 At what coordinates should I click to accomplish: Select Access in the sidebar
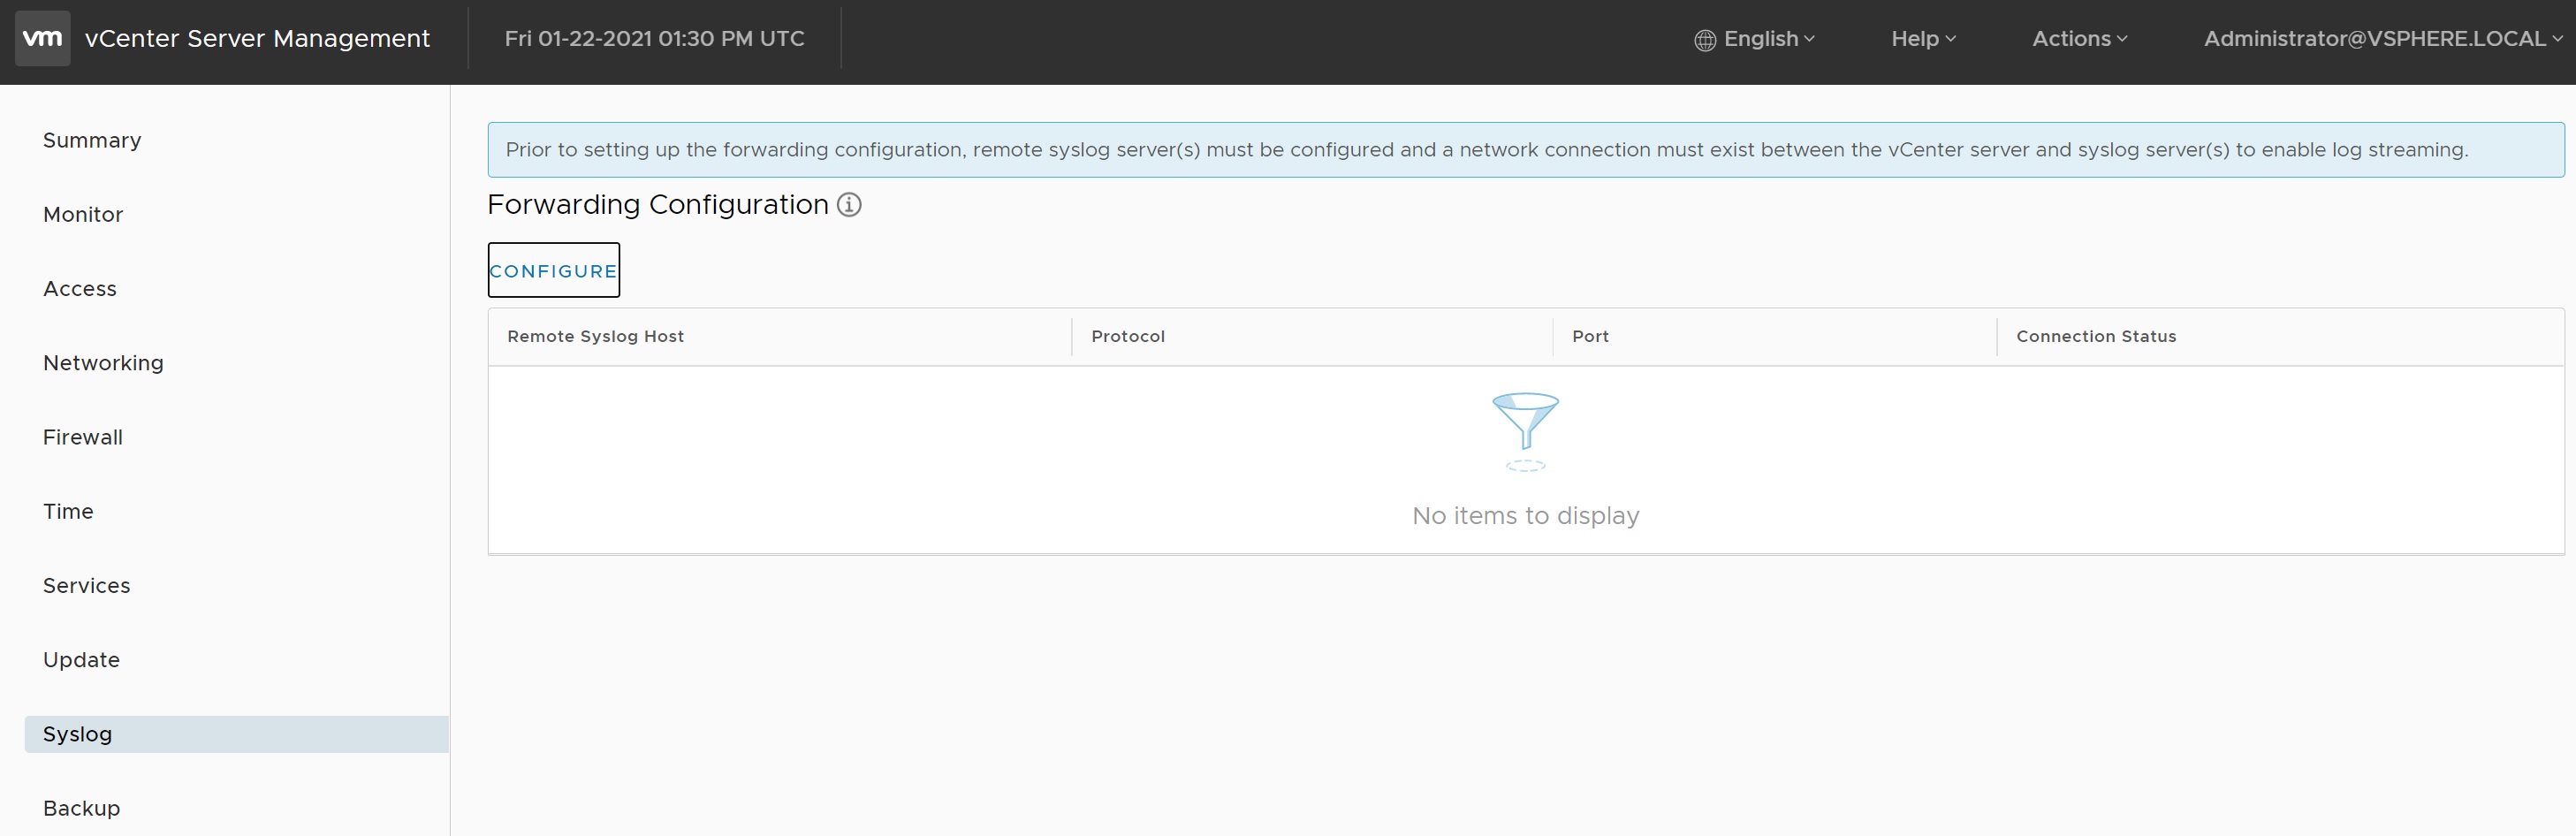point(80,289)
